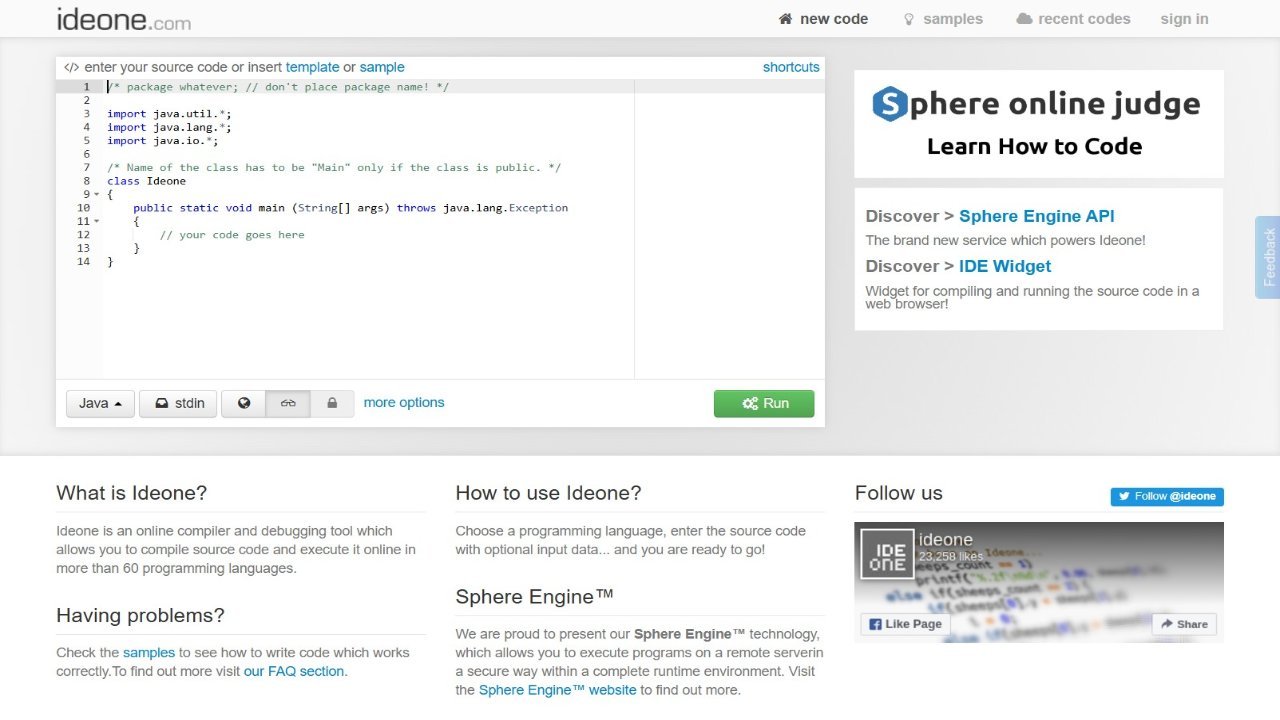Click the sign in menu item

tap(1184, 19)
